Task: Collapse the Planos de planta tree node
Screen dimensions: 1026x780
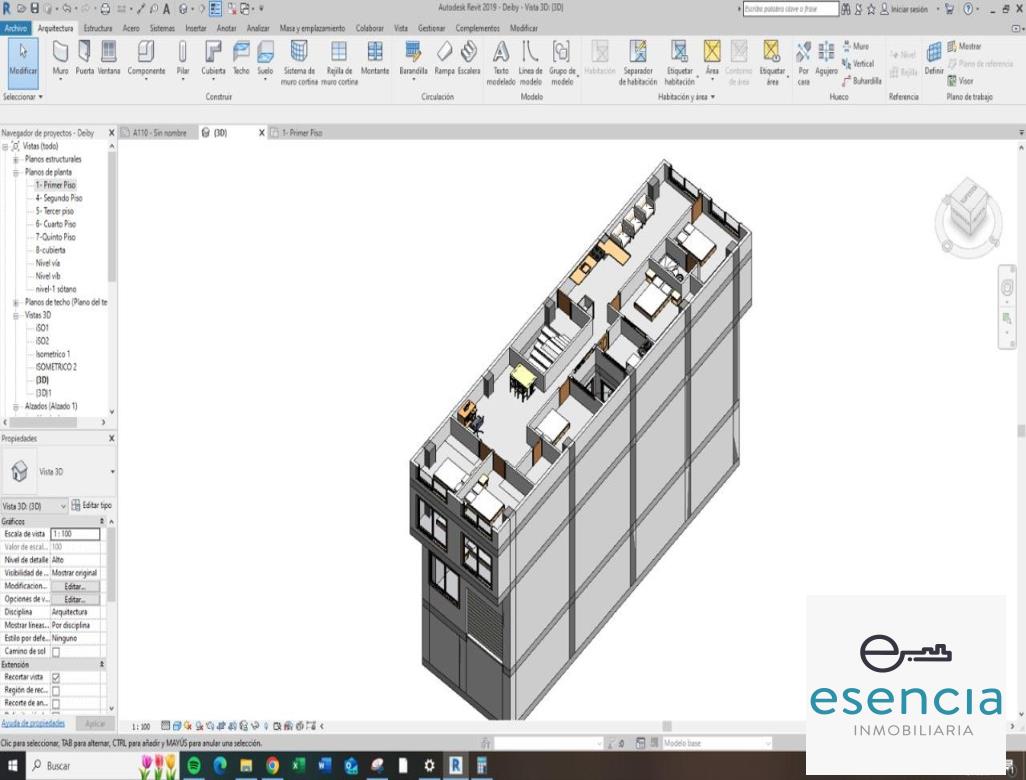Action: (x=16, y=172)
